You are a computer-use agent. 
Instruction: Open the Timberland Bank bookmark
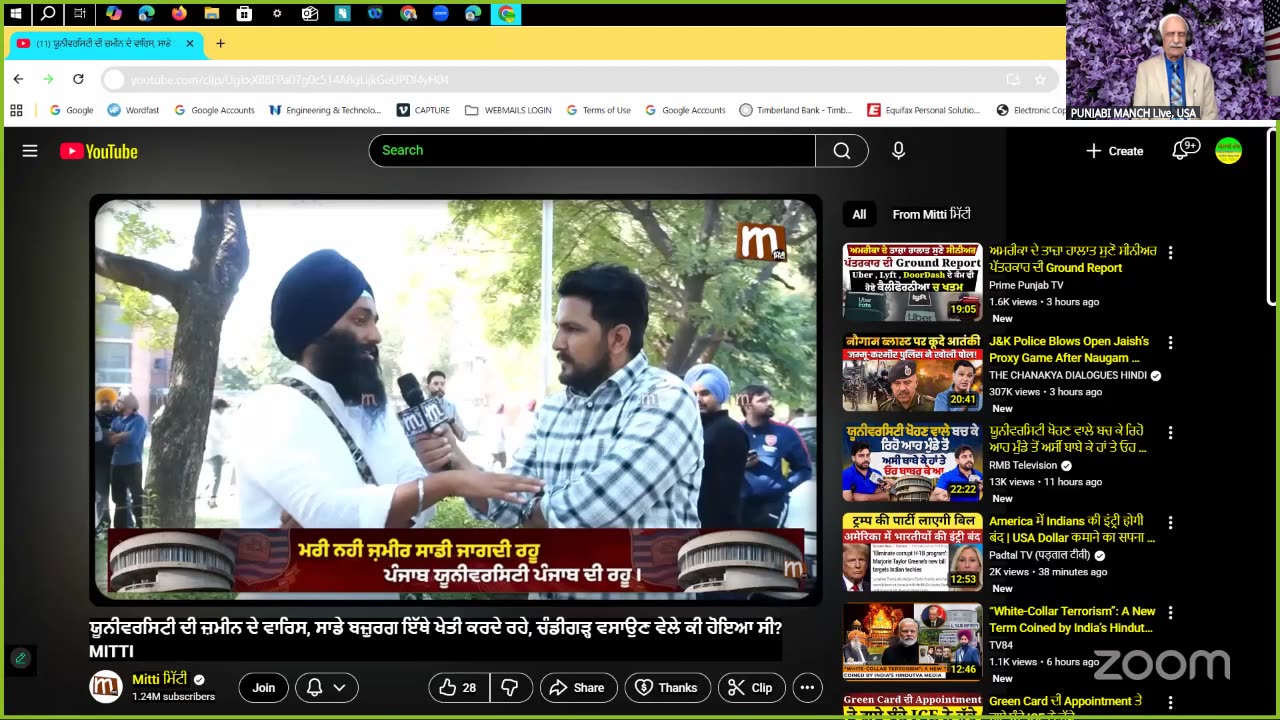pos(795,110)
